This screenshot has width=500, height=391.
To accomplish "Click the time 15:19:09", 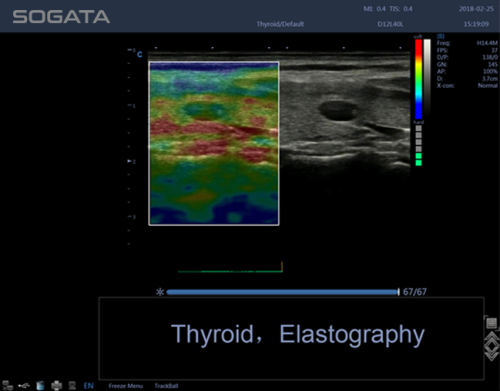I will click(x=476, y=24).
